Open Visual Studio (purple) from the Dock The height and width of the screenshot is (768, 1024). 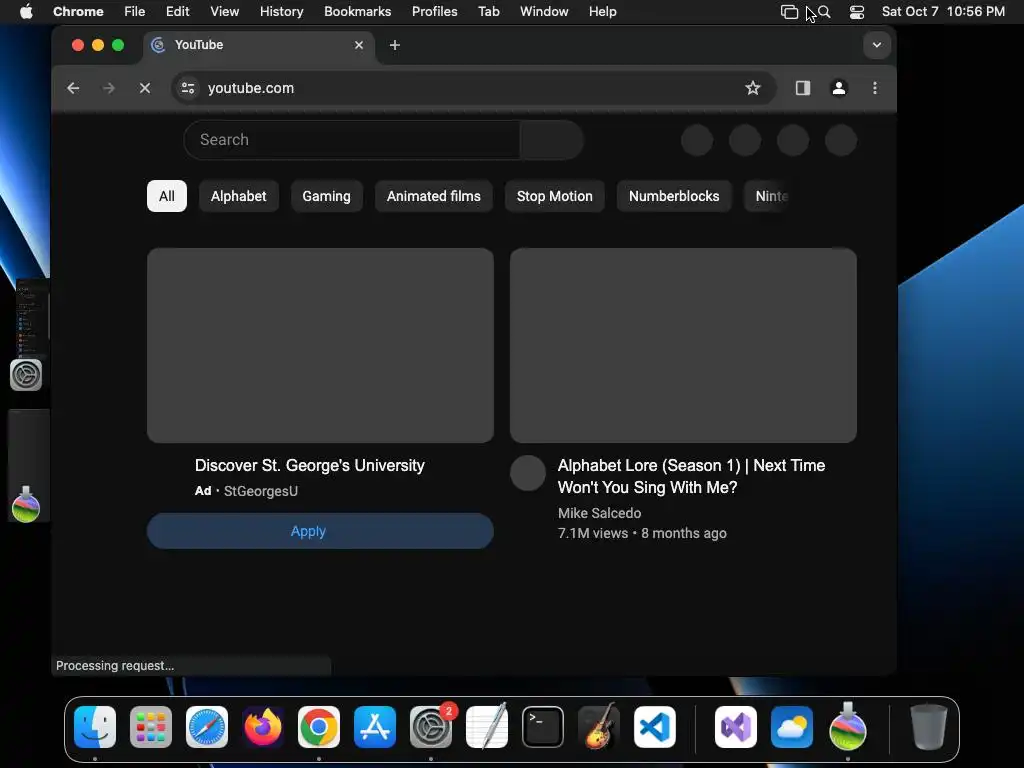(736, 727)
